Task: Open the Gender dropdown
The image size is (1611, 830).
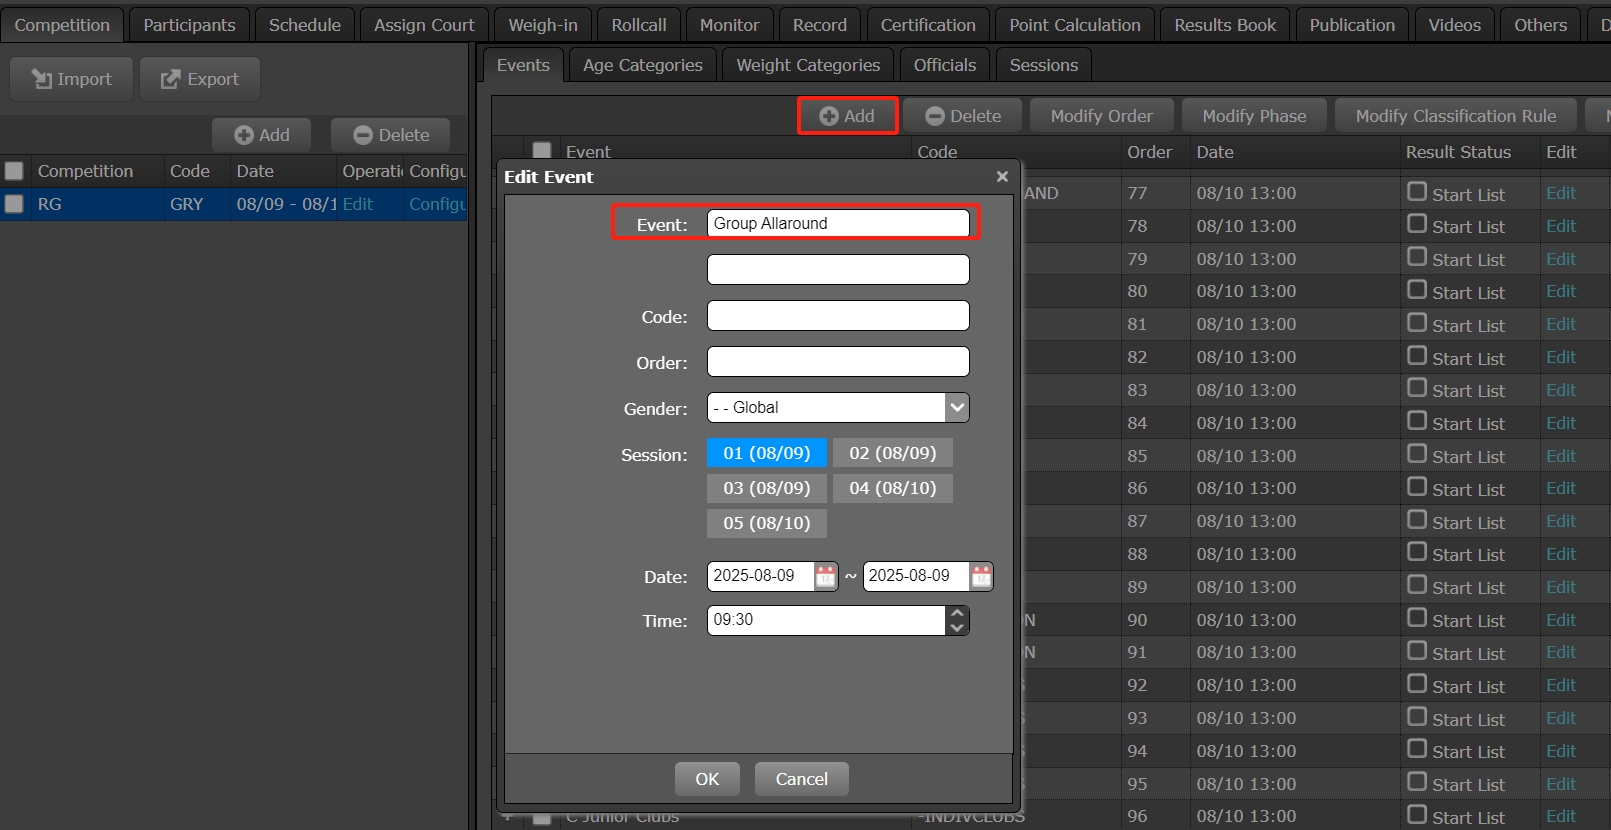Action: pyautogui.click(x=957, y=408)
